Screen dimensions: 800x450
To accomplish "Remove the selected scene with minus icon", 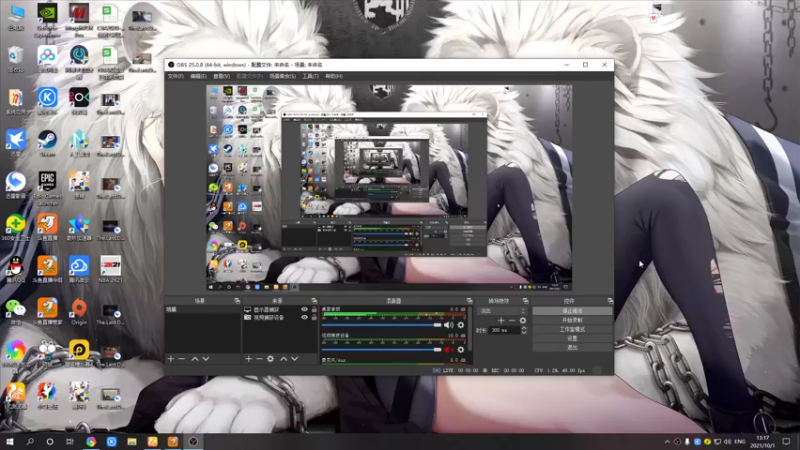I will point(182,359).
